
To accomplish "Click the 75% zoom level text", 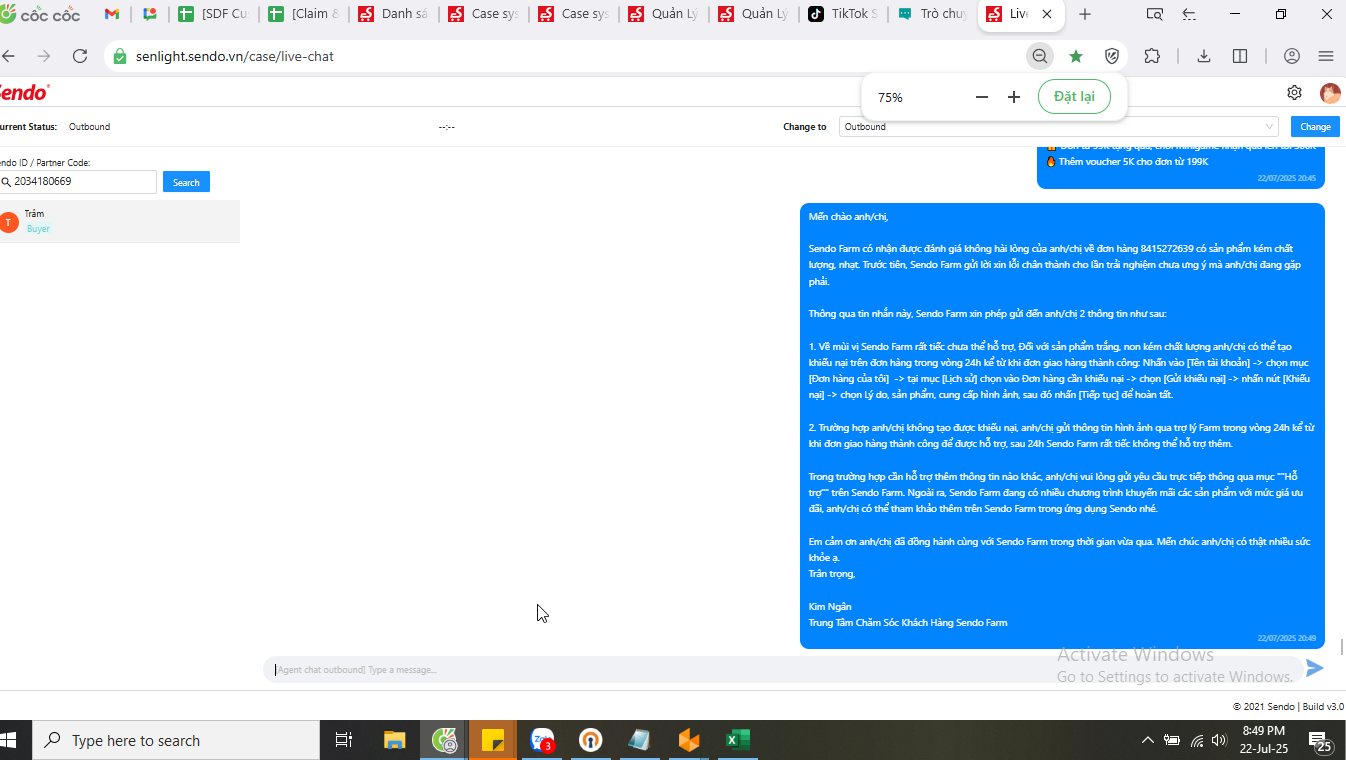I will coord(890,97).
